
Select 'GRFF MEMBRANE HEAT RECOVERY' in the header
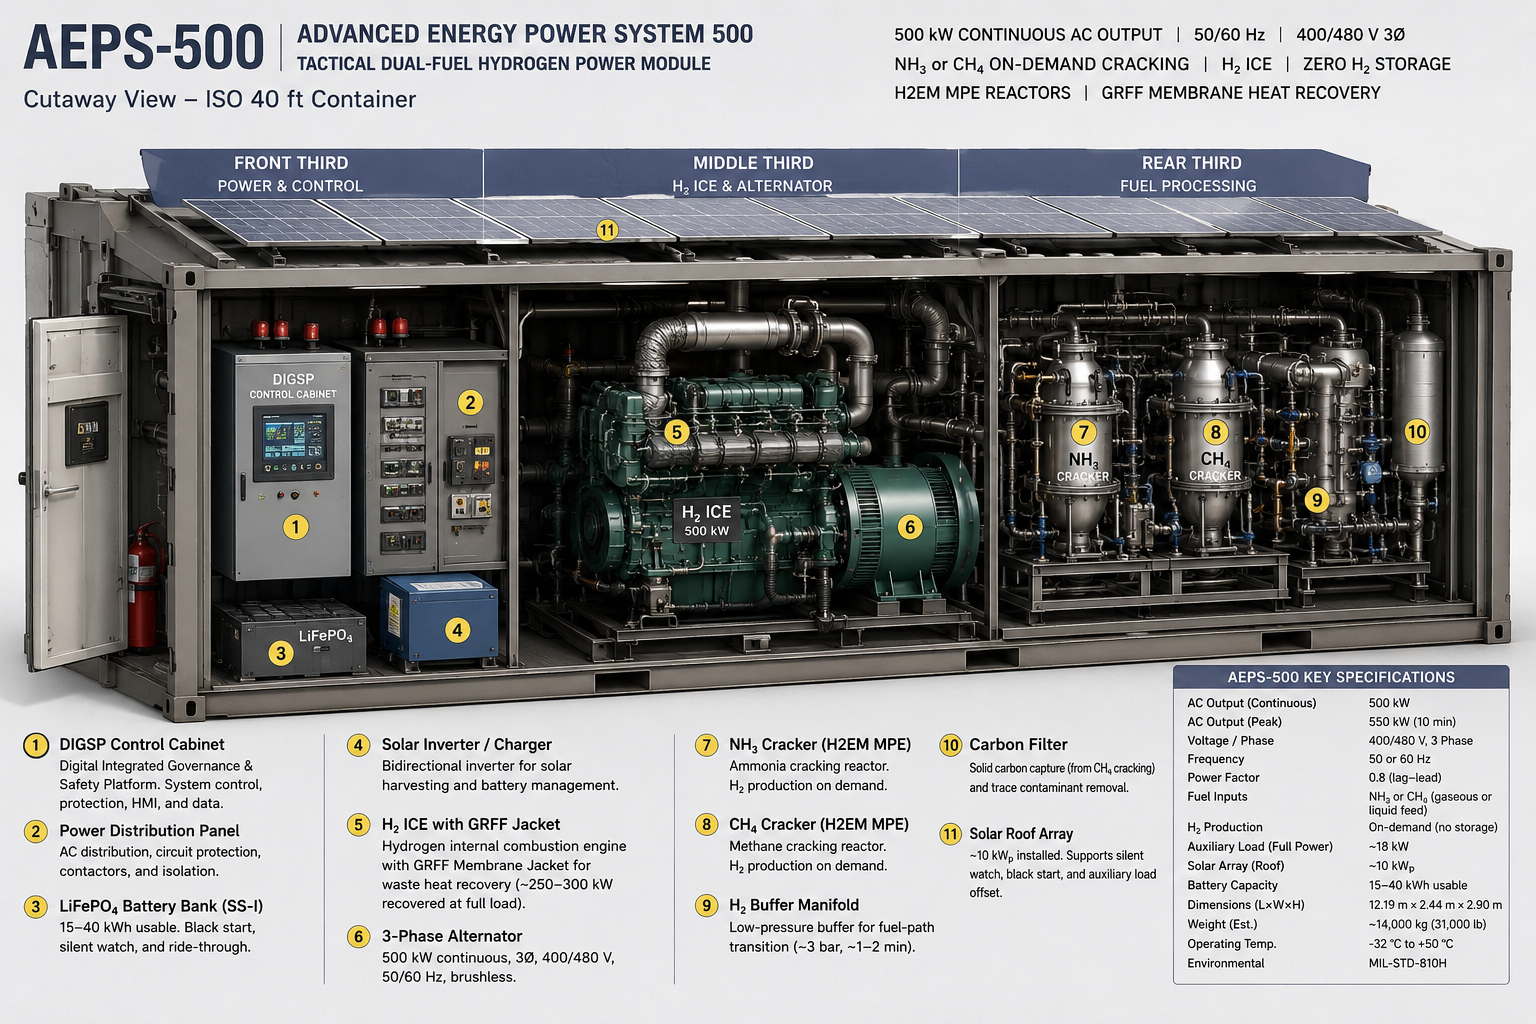1240,93
